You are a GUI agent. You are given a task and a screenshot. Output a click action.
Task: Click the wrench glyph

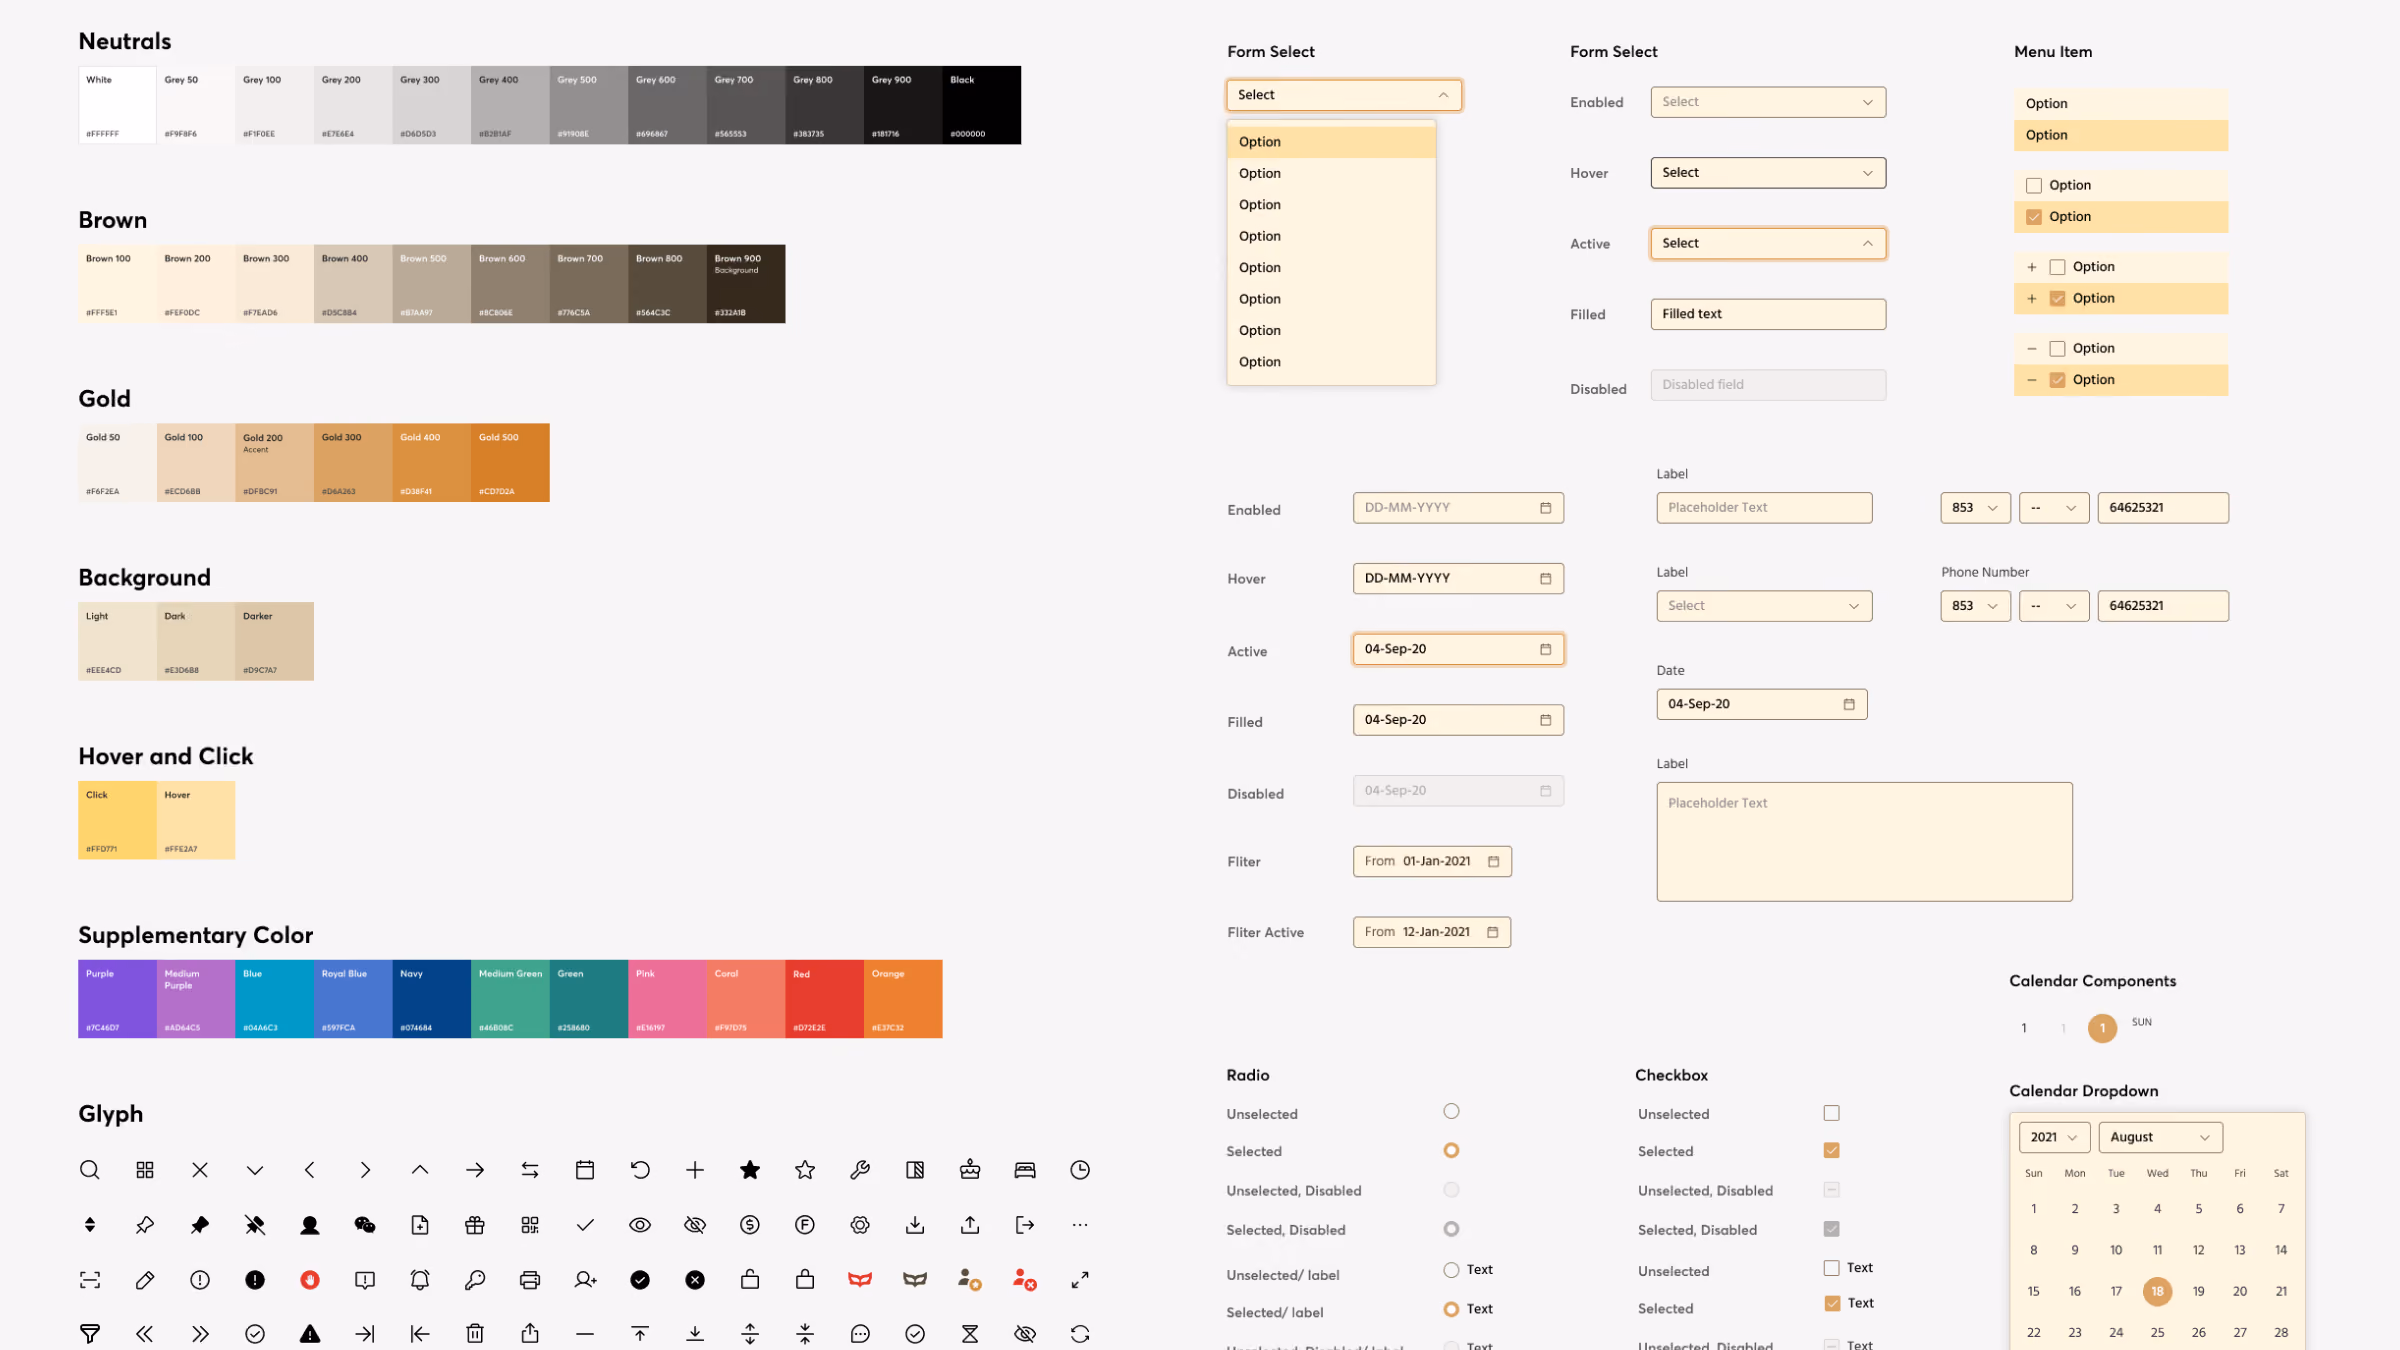[x=860, y=1170]
